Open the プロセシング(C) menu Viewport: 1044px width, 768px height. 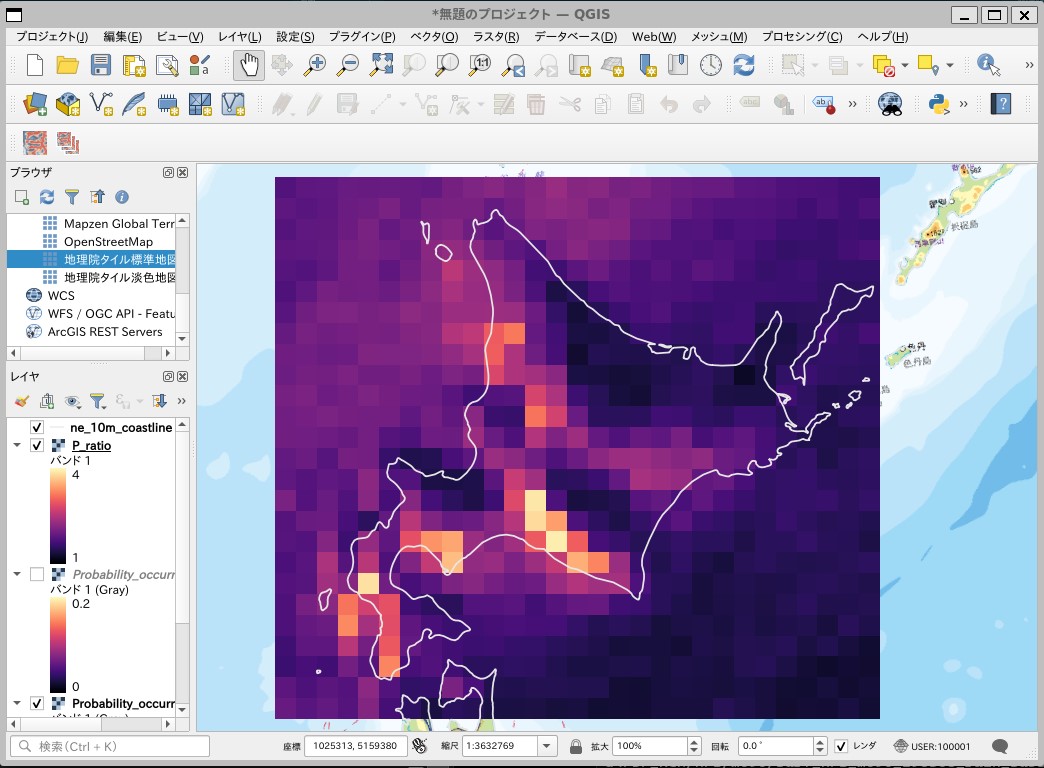pyautogui.click(x=802, y=37)
